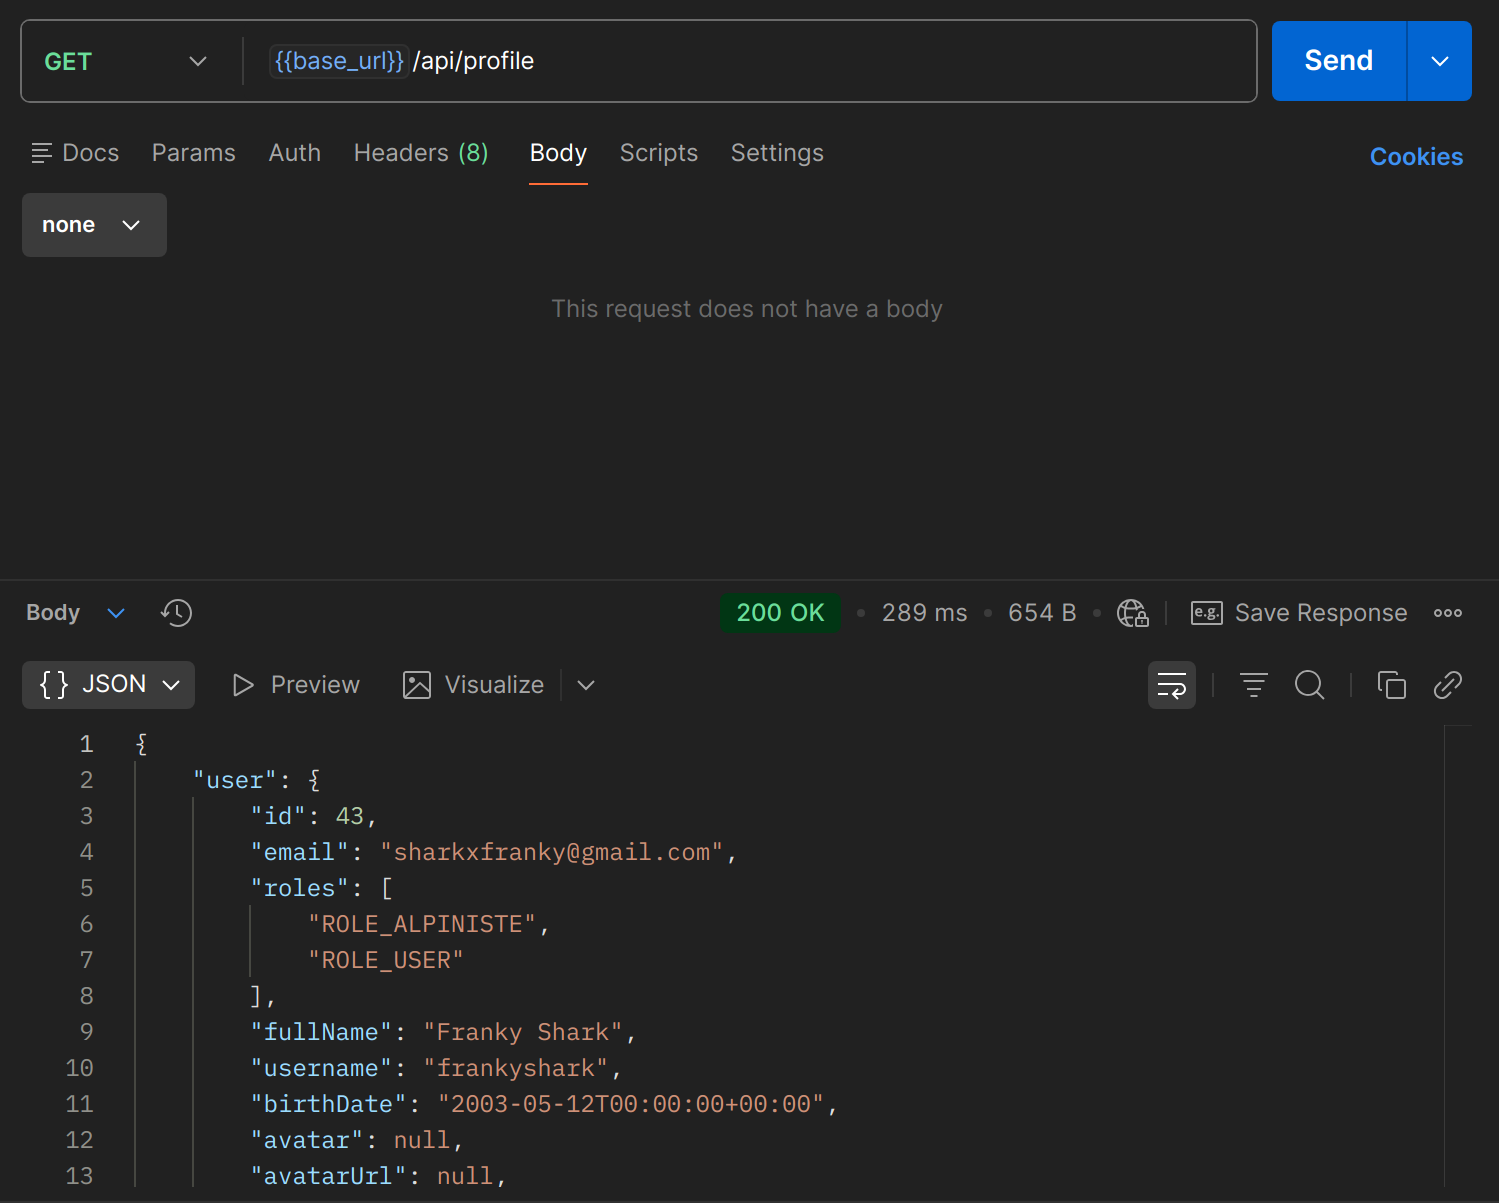
Task: Open the Docs tab
Action: [x=75, y=153]
